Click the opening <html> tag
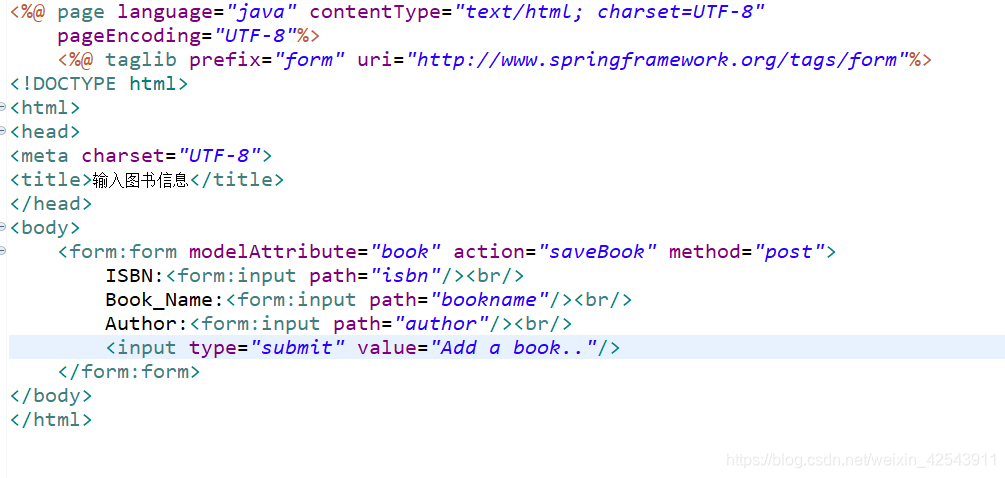1005x478 pixels. pyautogui.click(x=45, y=108)
